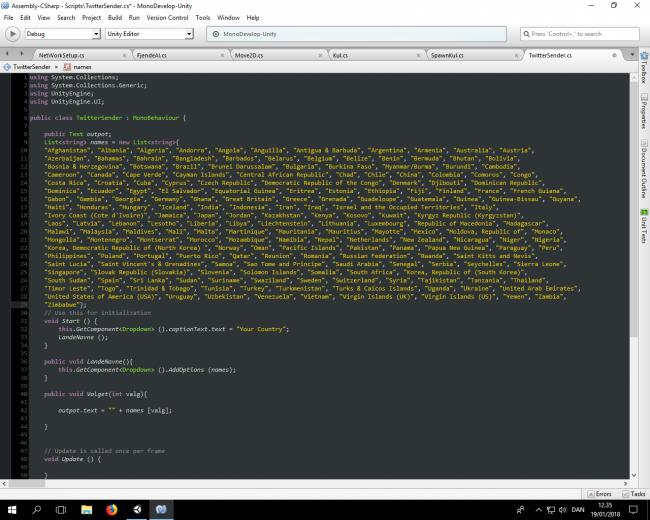Click the LandeNavne method declaration
Screen dimensions: 650x520
point(88,361)
